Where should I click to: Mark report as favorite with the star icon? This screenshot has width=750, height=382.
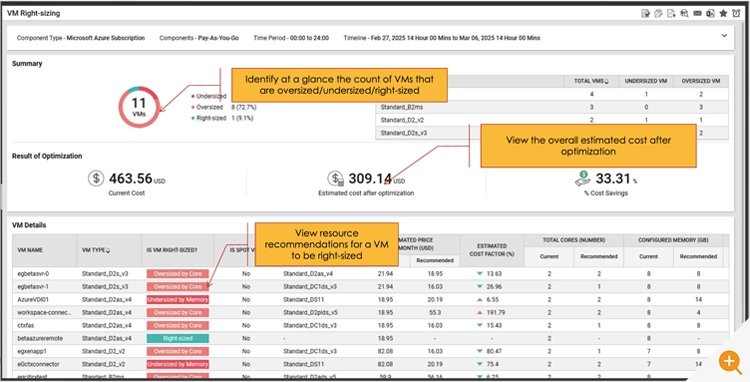[723, 13]
